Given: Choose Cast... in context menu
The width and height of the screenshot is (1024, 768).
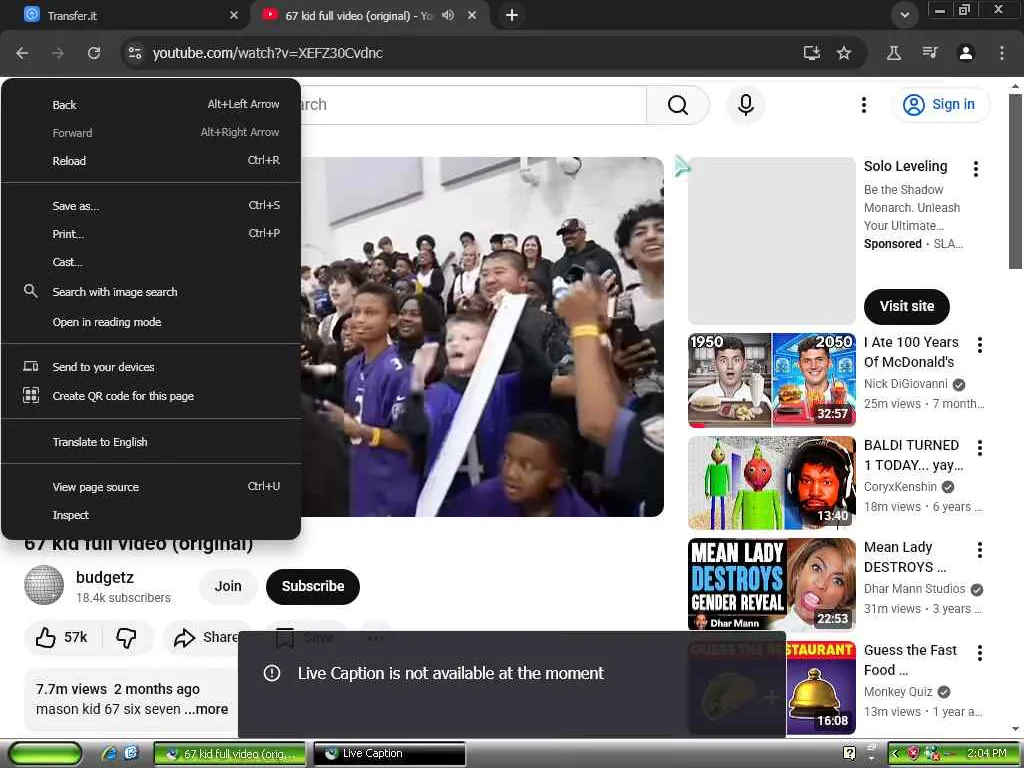Looking at the screenshot, I should pyautogui.click(x=151, y=262).
